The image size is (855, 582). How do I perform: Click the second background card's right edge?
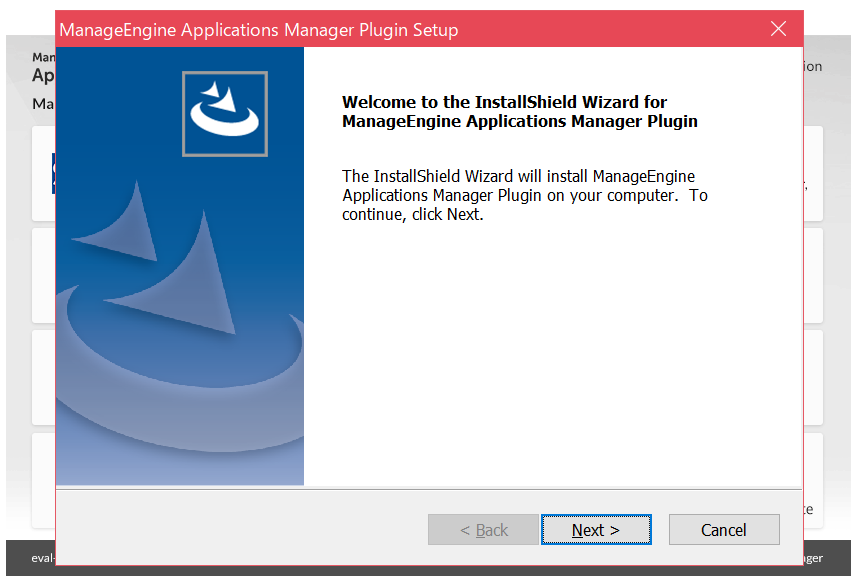point(813,275)
